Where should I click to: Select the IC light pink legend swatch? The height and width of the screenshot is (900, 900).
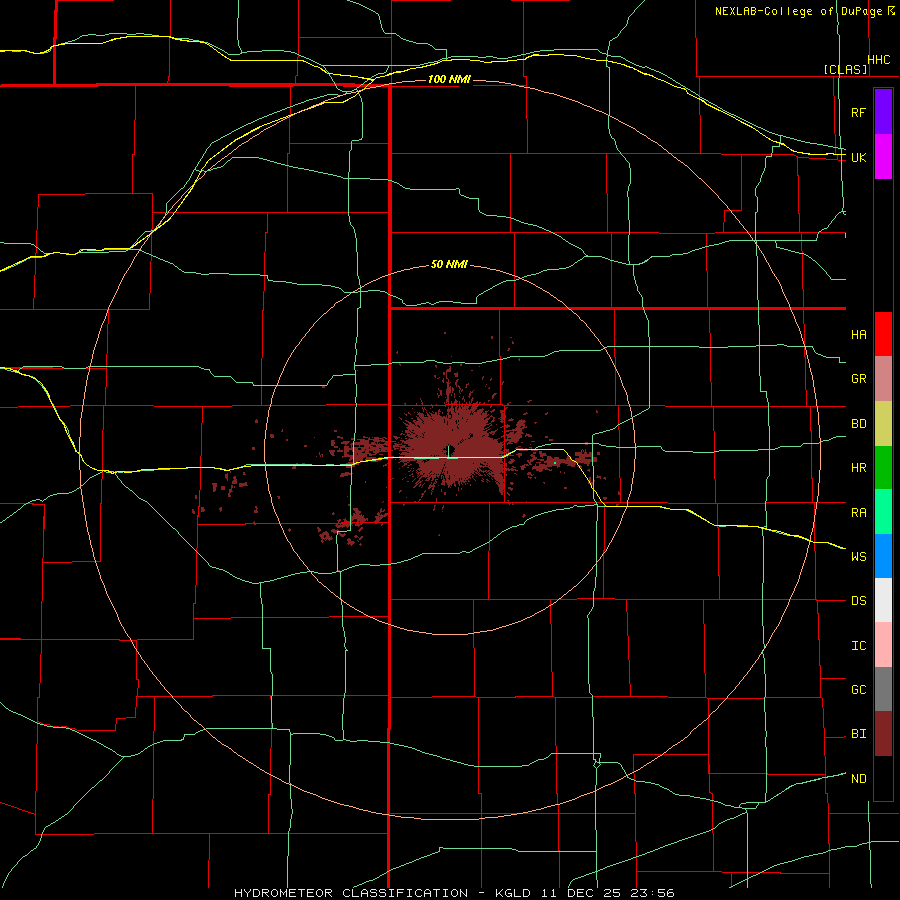point(883,645)
